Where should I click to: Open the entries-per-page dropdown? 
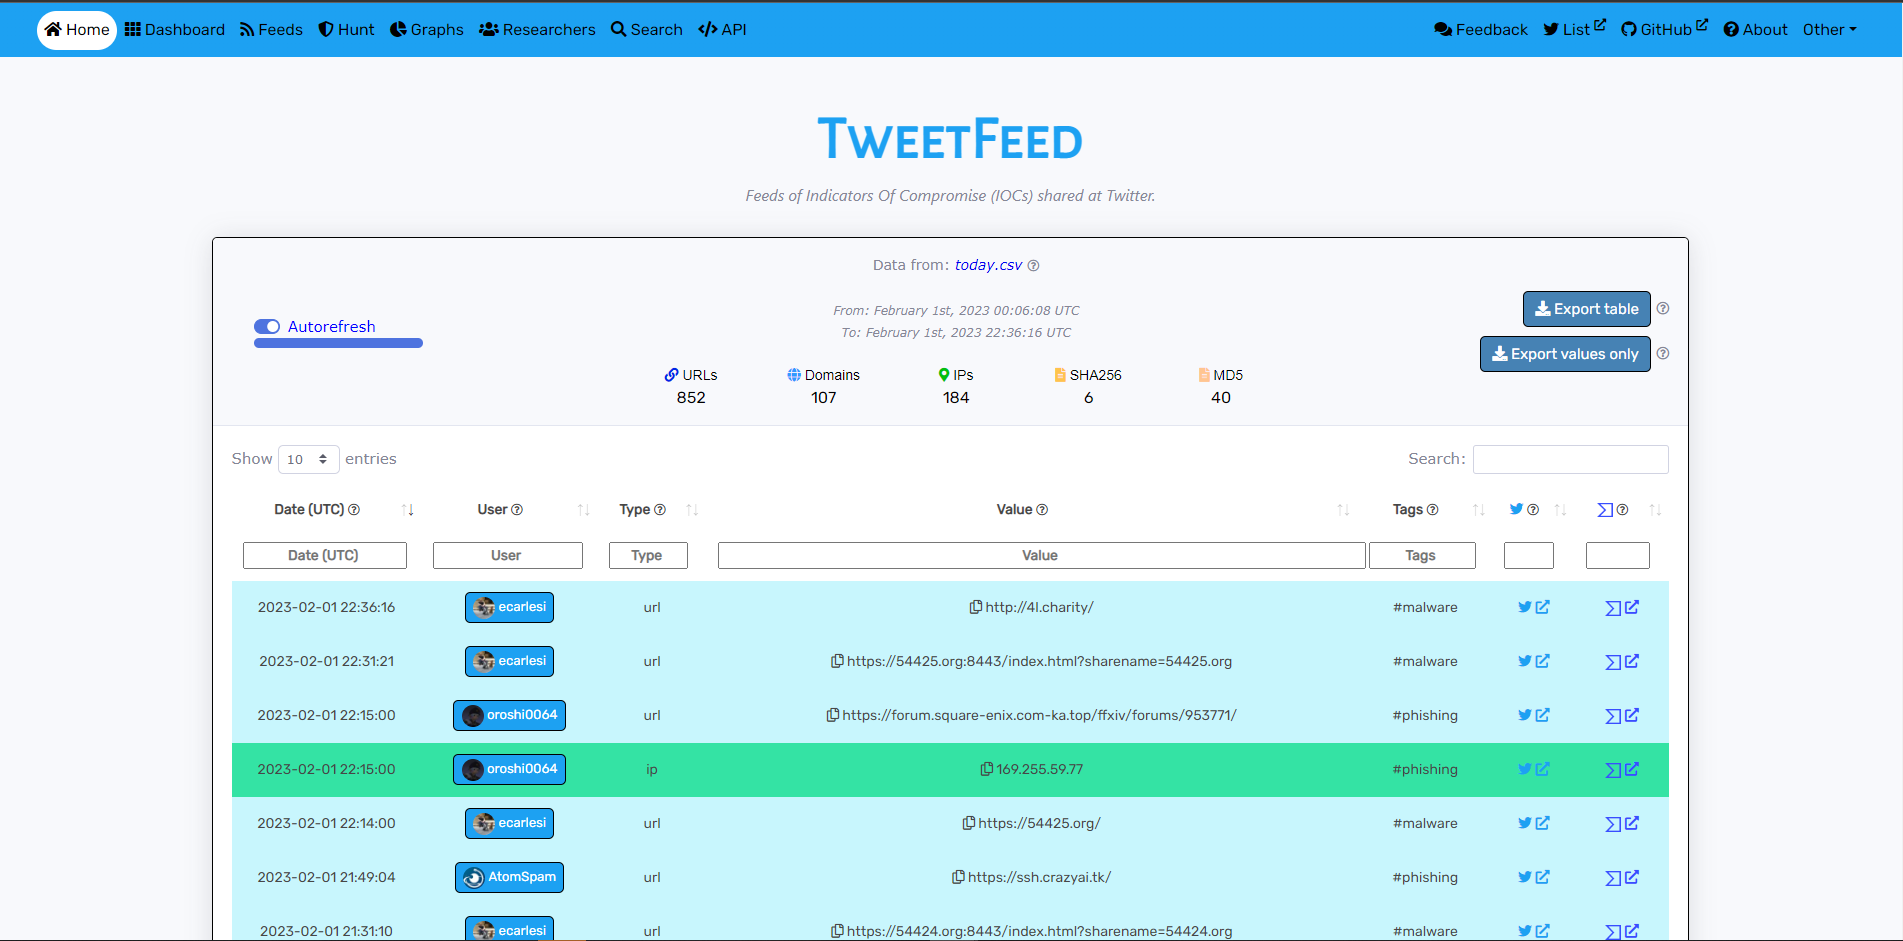308,459
